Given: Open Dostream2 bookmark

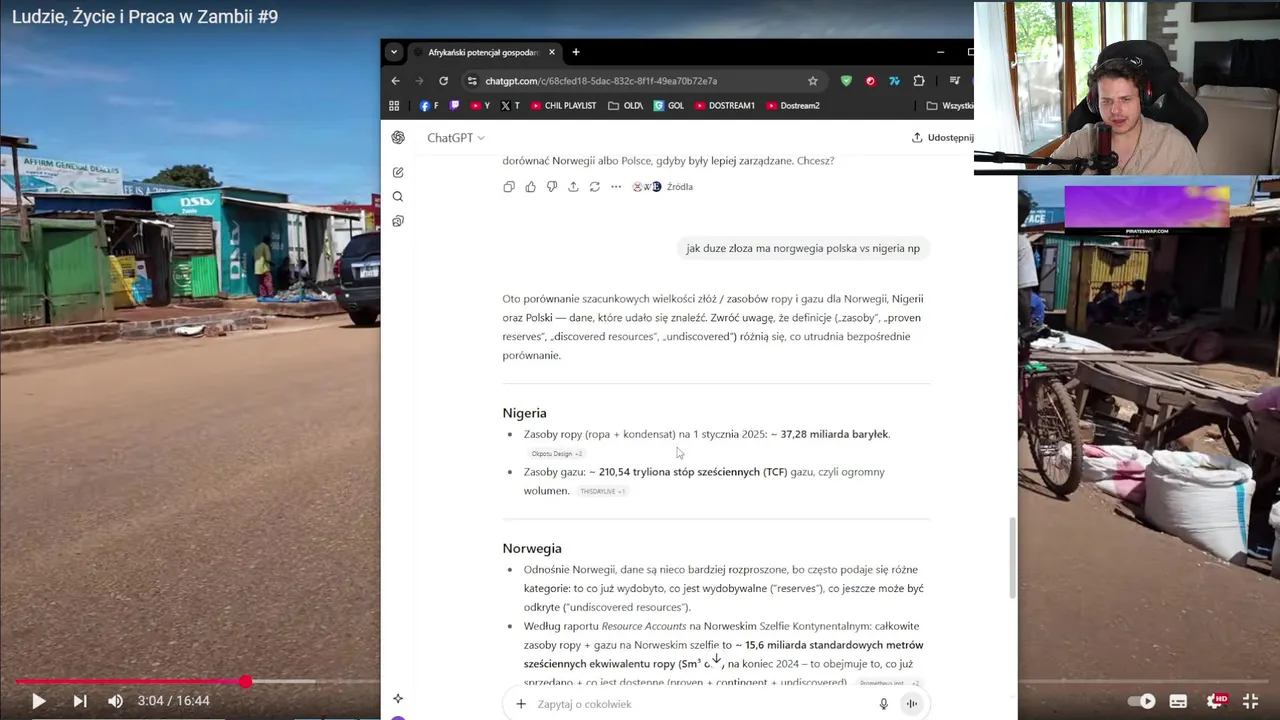Looking at the screenshot, I should [x=793, y=106].
